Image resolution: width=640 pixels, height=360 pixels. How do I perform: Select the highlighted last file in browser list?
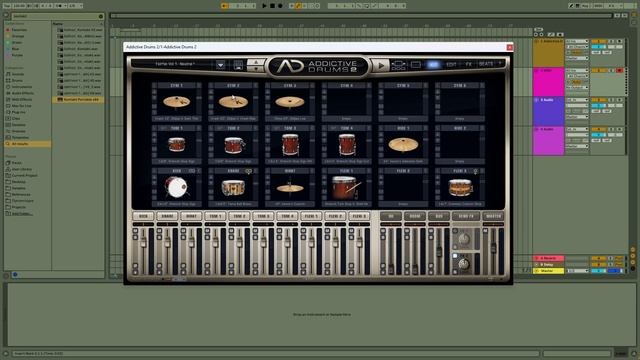[x=78, y=100]
